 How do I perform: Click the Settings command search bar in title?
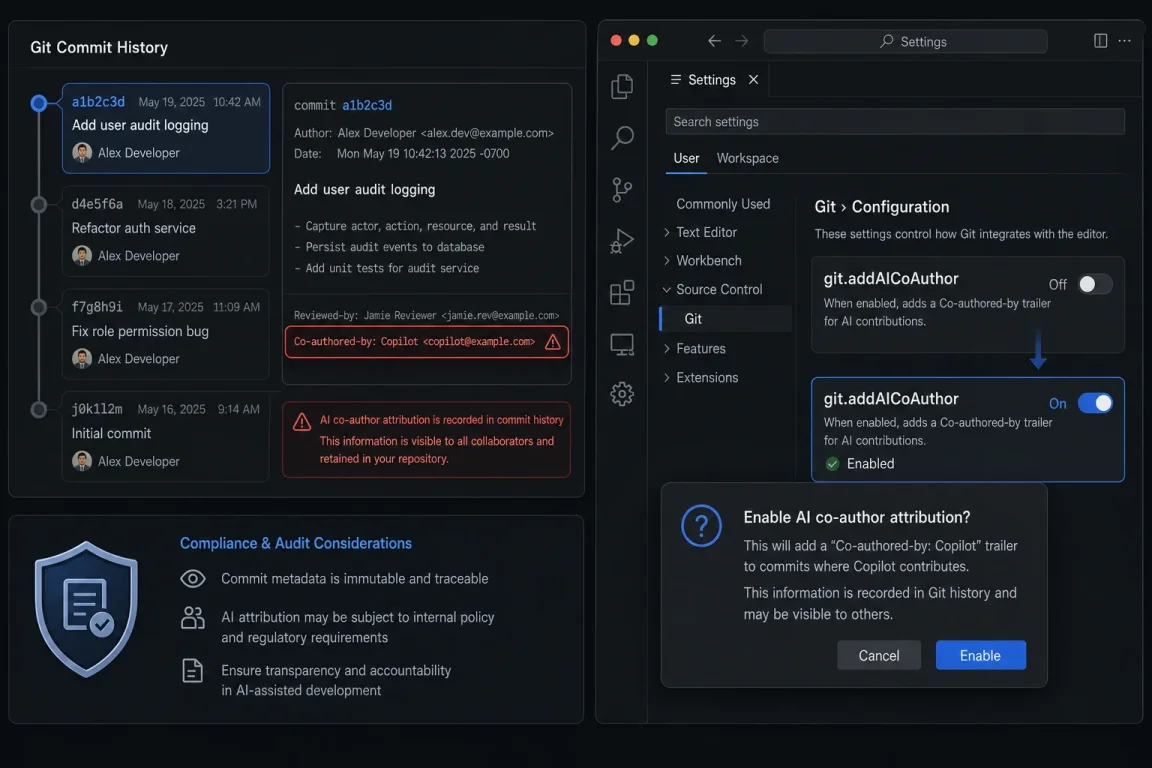click(905, 41)
